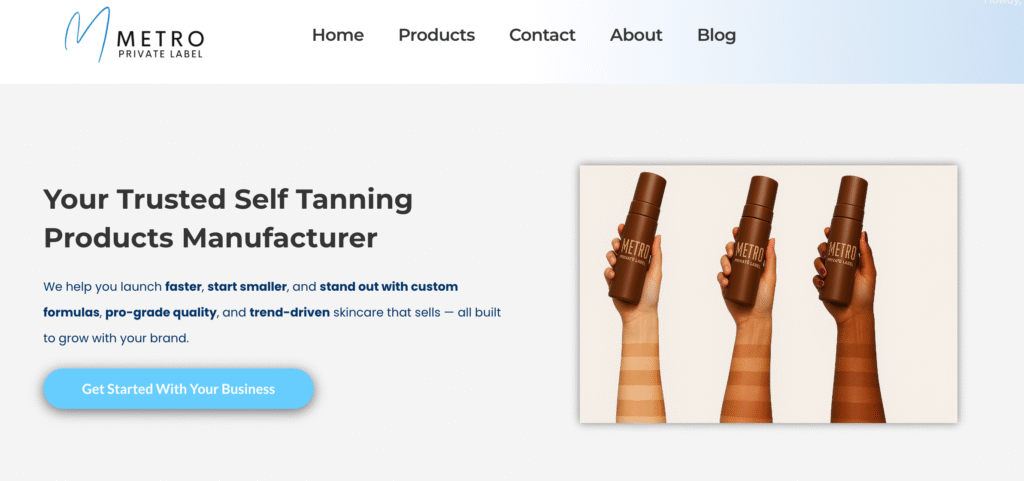Click the Your Trusted Self Tanning heading
The width and height of the screenshot is (1024, 481).
[228, 200]
